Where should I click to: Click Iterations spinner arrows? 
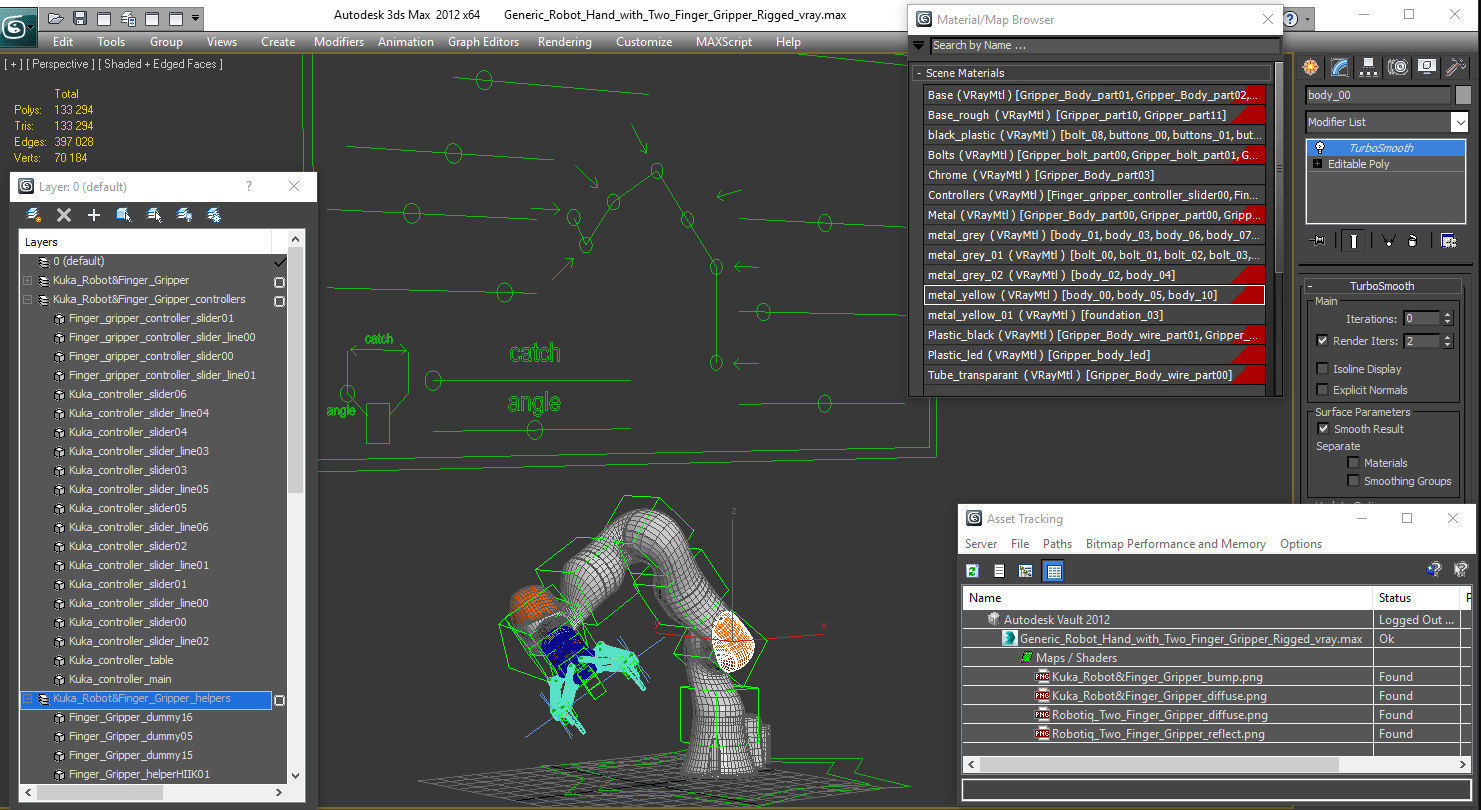1447,319
